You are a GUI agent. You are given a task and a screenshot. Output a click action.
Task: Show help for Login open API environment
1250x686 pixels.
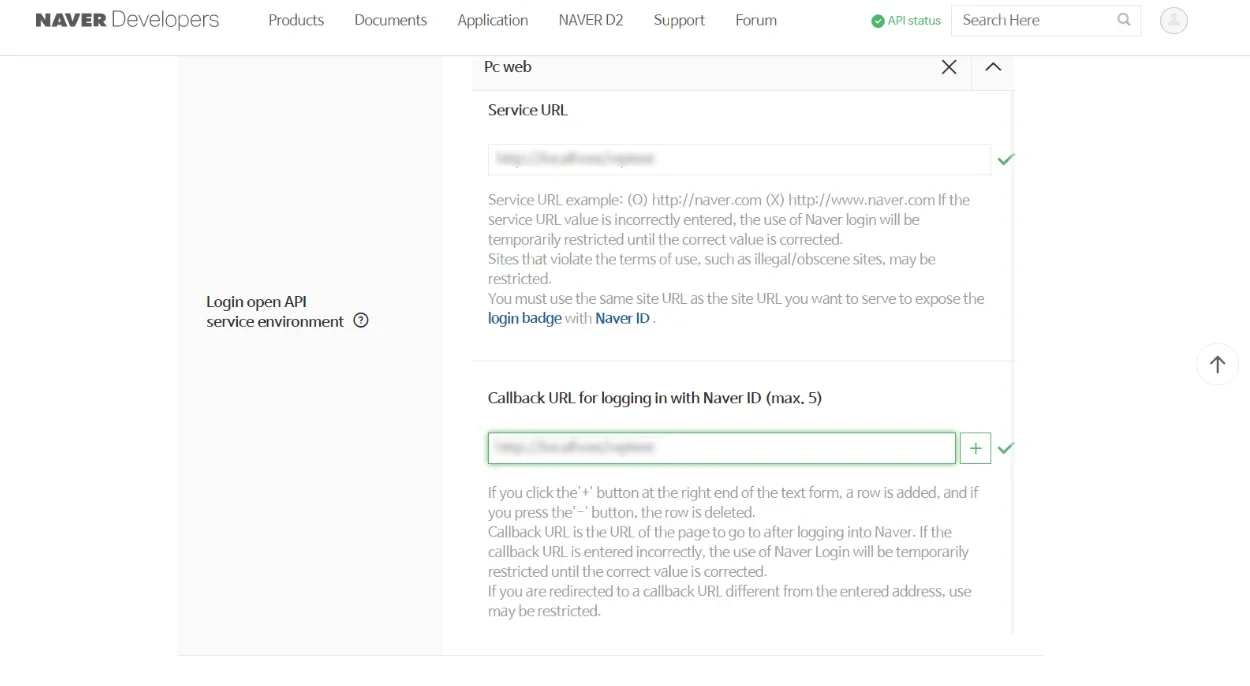(361, 321)
